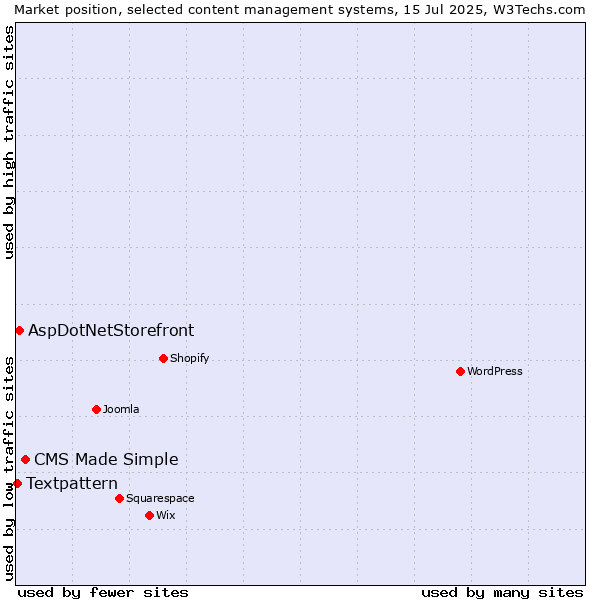Click the red Shopify data point
This screenshot has height=600, width=600.
point(163,359)
